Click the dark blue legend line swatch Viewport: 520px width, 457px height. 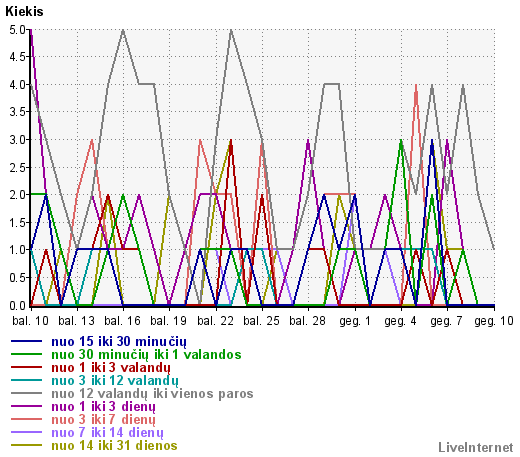[x=26, y=341]
